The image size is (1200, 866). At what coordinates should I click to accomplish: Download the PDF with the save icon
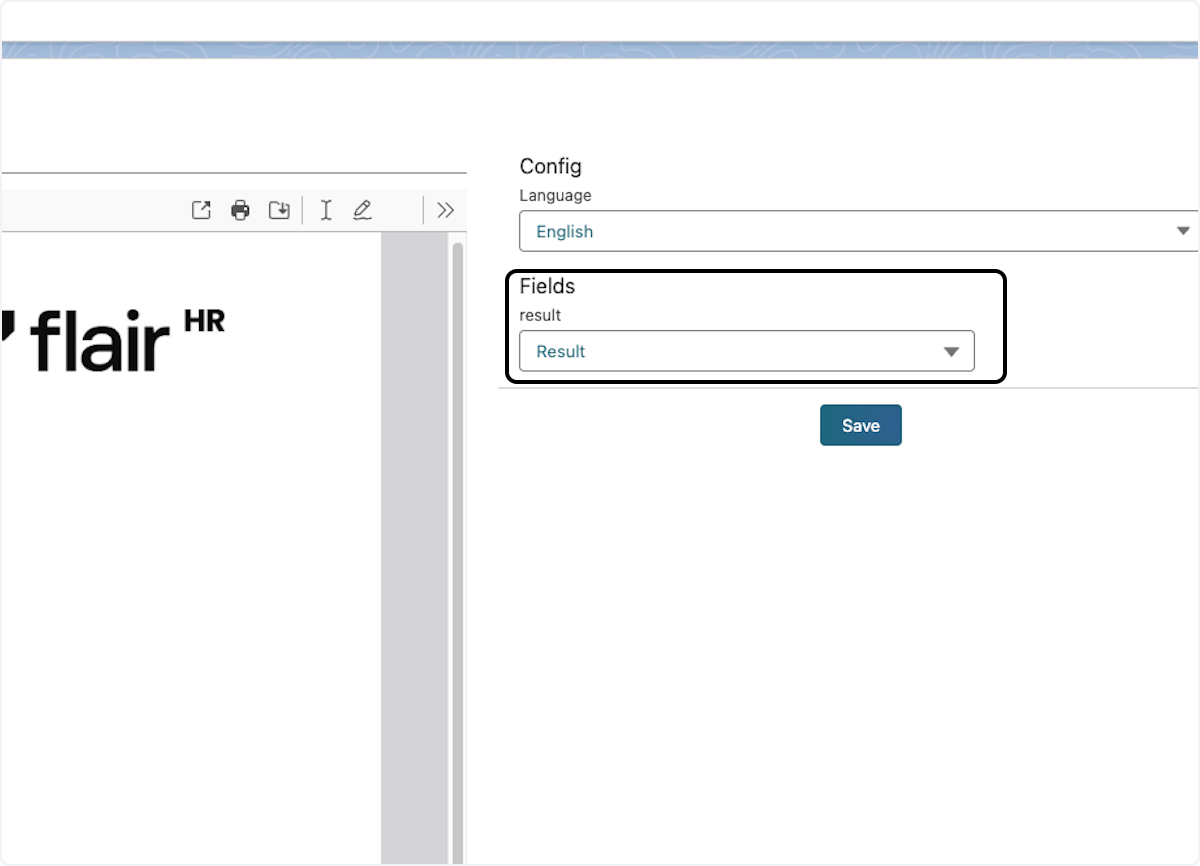[279, 210]
